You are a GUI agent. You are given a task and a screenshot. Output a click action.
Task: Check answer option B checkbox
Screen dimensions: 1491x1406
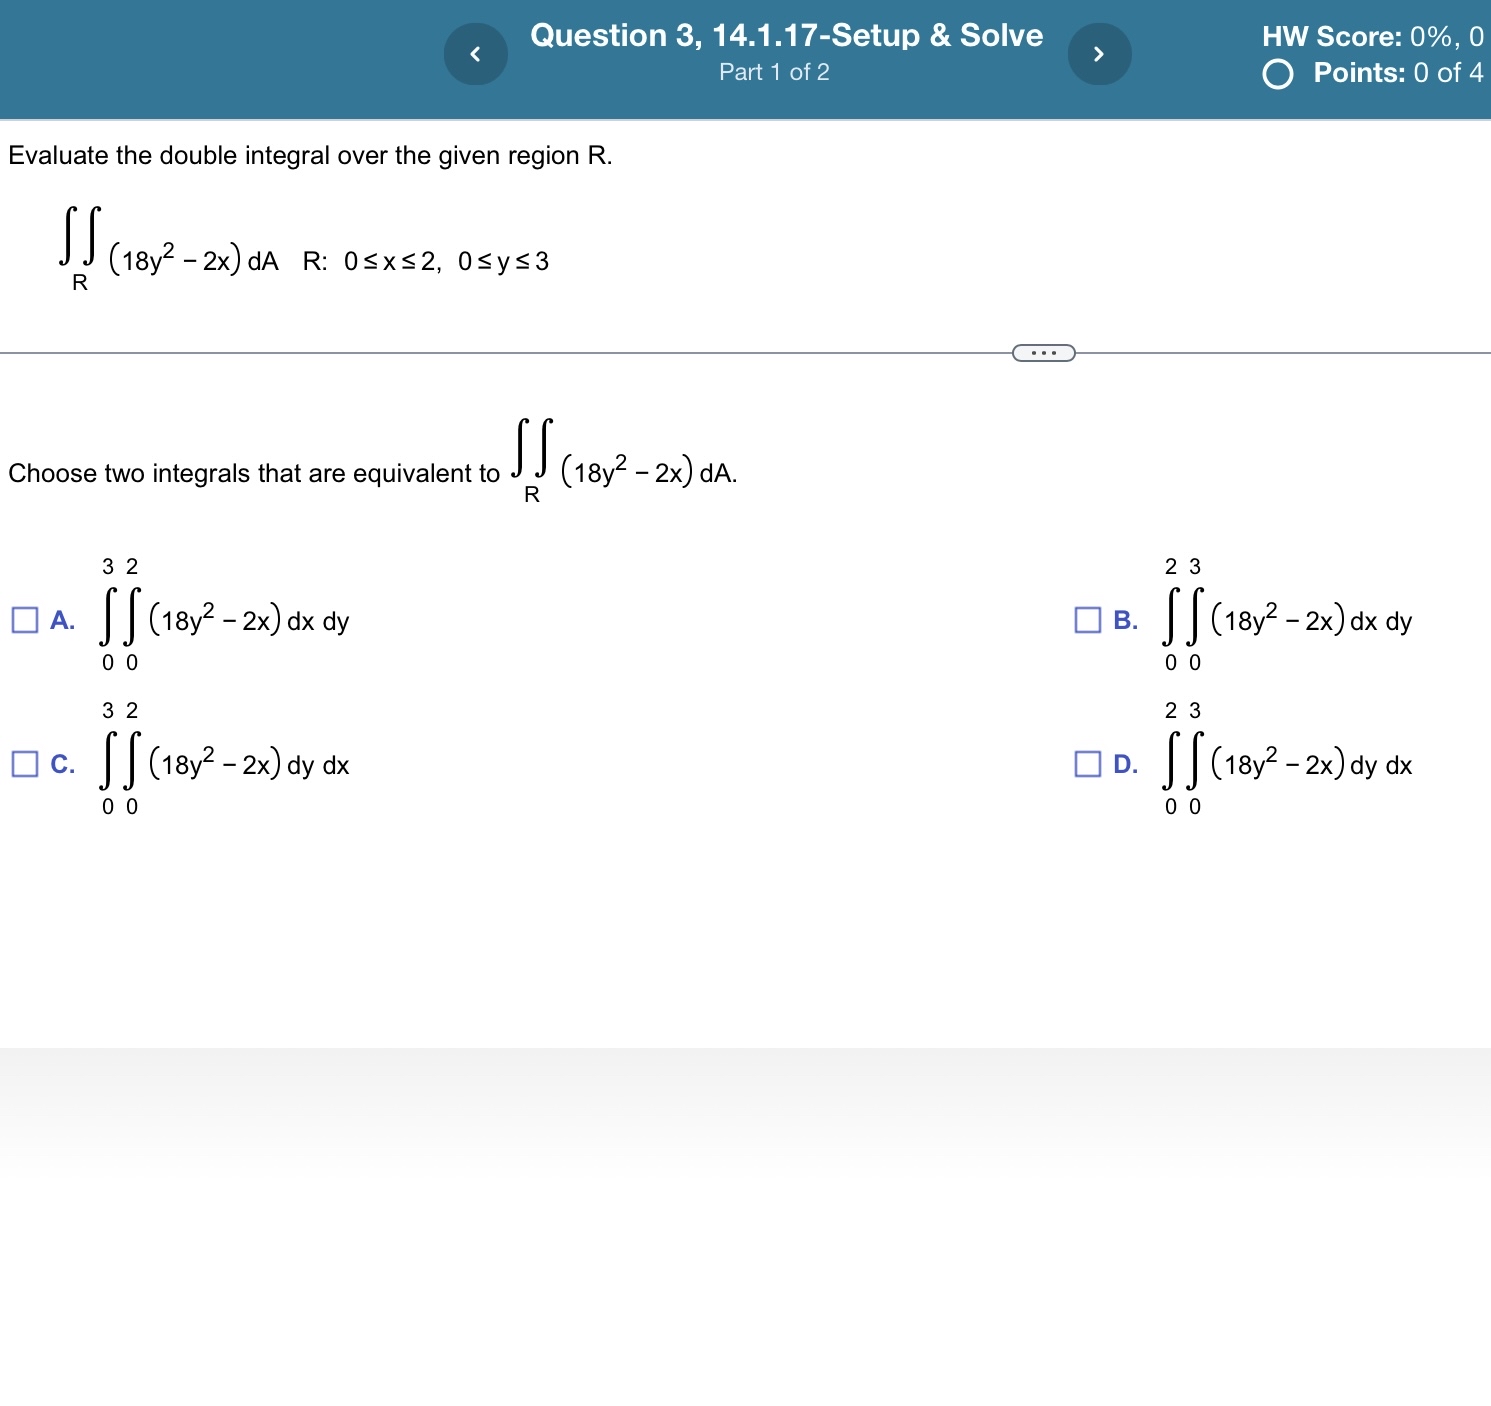(x=1088, y=620)
